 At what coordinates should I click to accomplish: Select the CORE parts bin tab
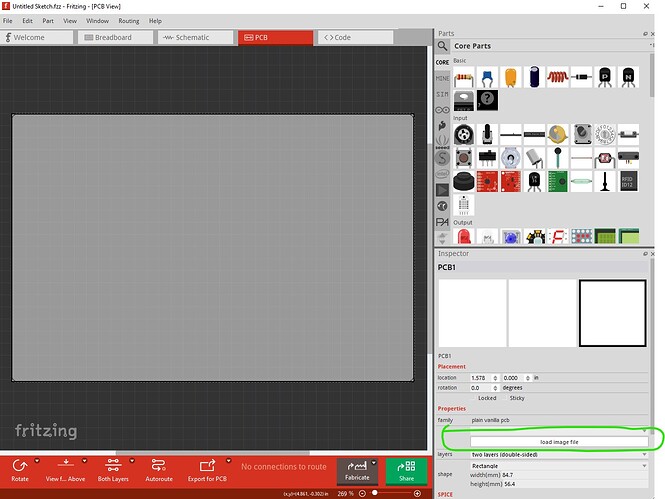442,62
